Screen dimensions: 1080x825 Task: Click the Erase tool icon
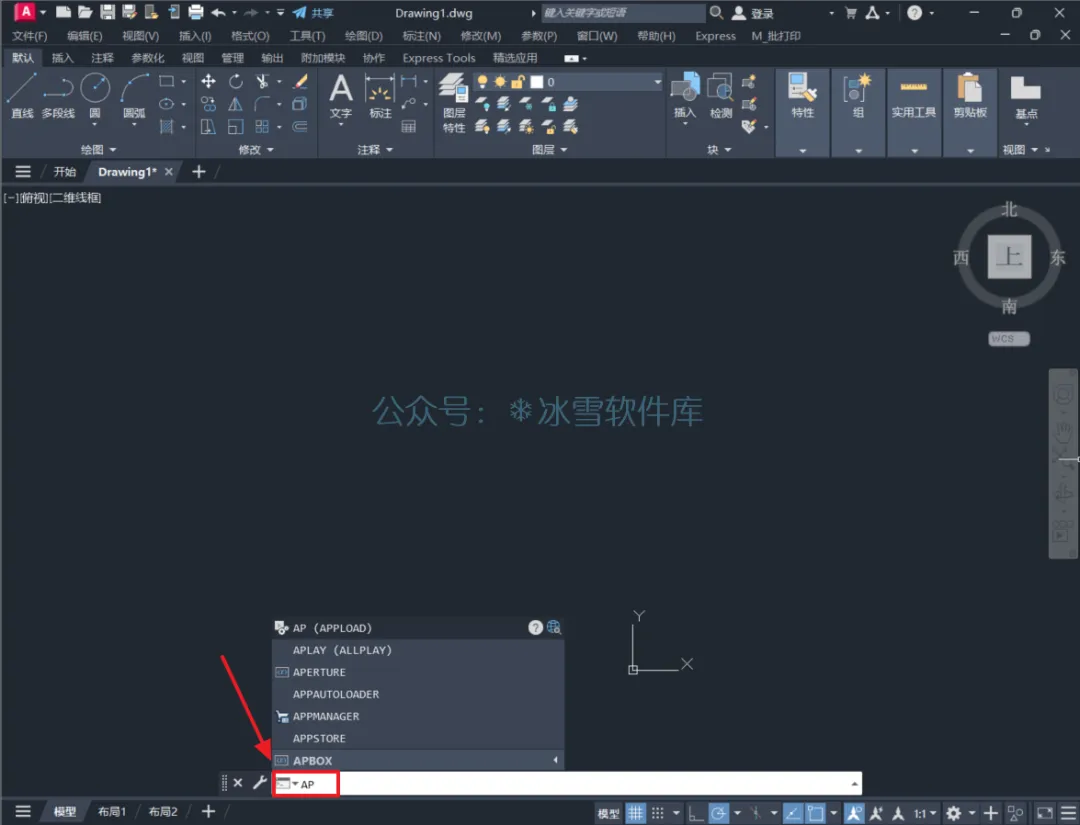point(300,81)
